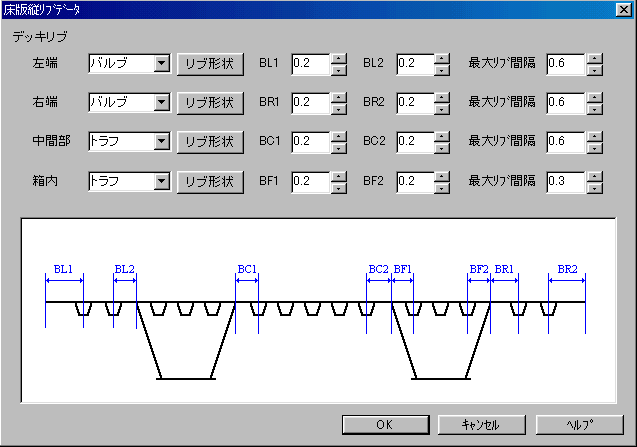Image resolution: width=637 pixels, height=447 pixels.
Task: Decrease BR1 with spinner down arrow
Action: [338, 109]
